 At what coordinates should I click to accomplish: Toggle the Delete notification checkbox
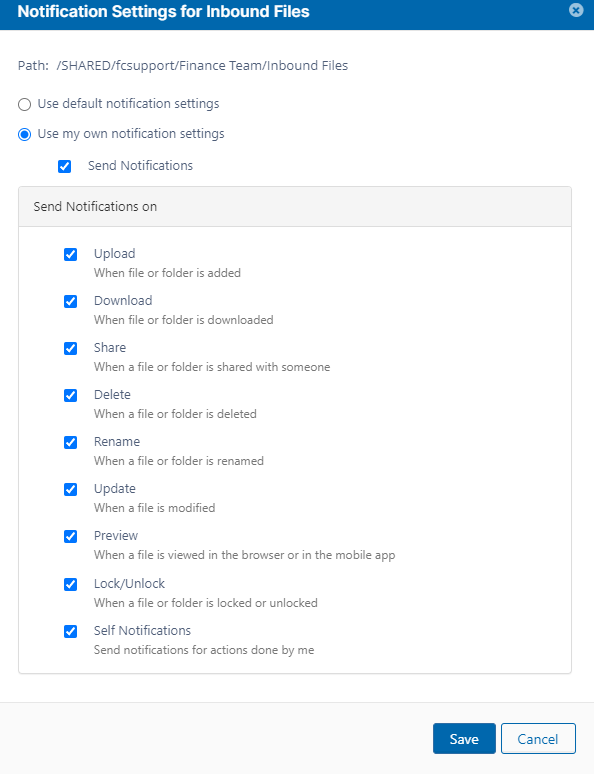click(x=71, y=395)
